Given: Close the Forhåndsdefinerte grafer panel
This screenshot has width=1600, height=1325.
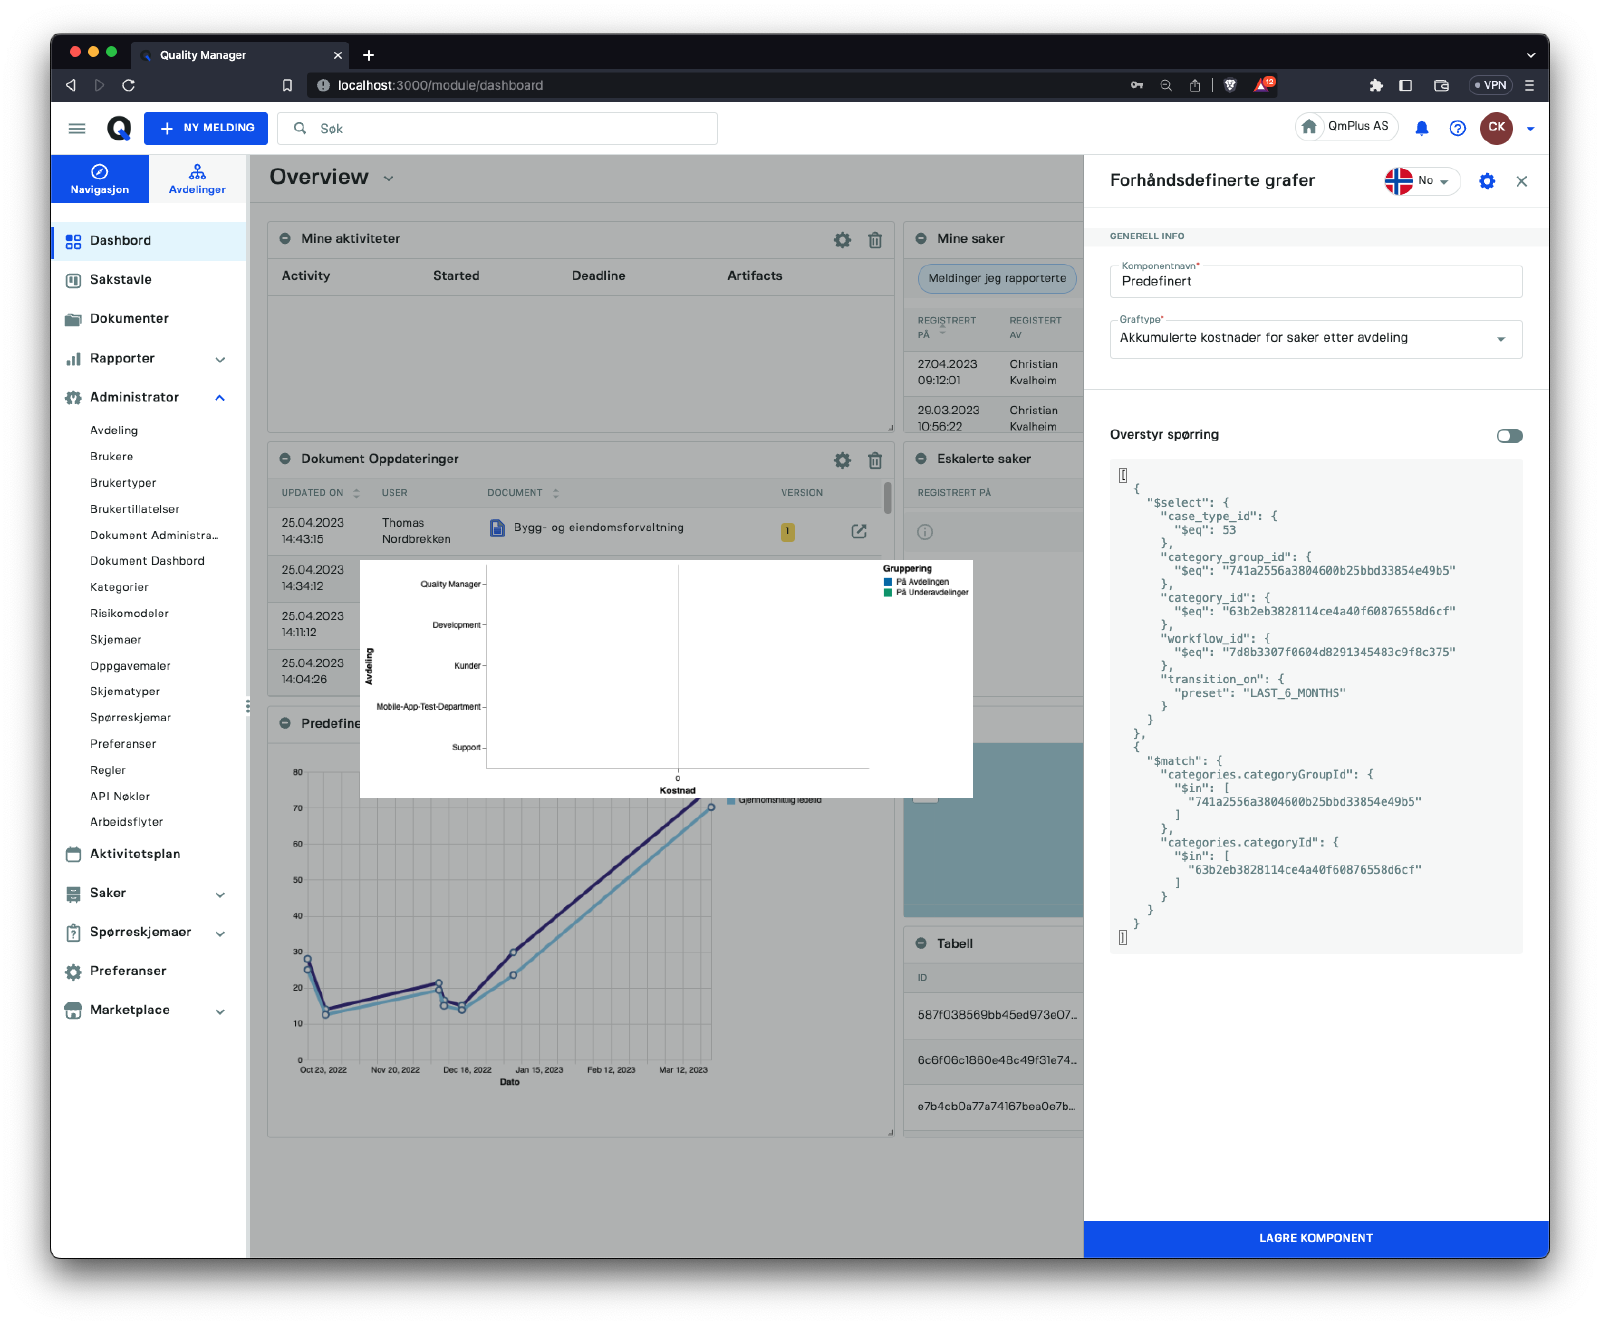Looking at the screenshot, I should click(1521, 181).
